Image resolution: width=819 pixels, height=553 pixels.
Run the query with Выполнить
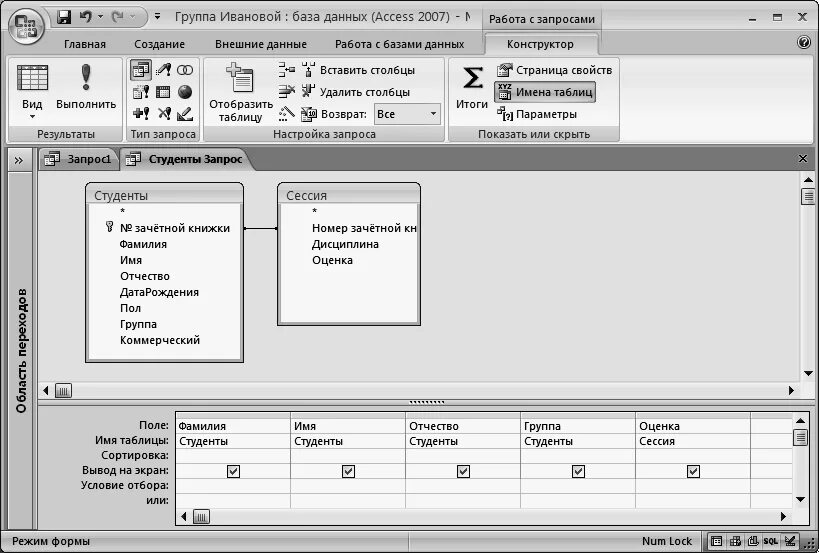pos(86,87)
